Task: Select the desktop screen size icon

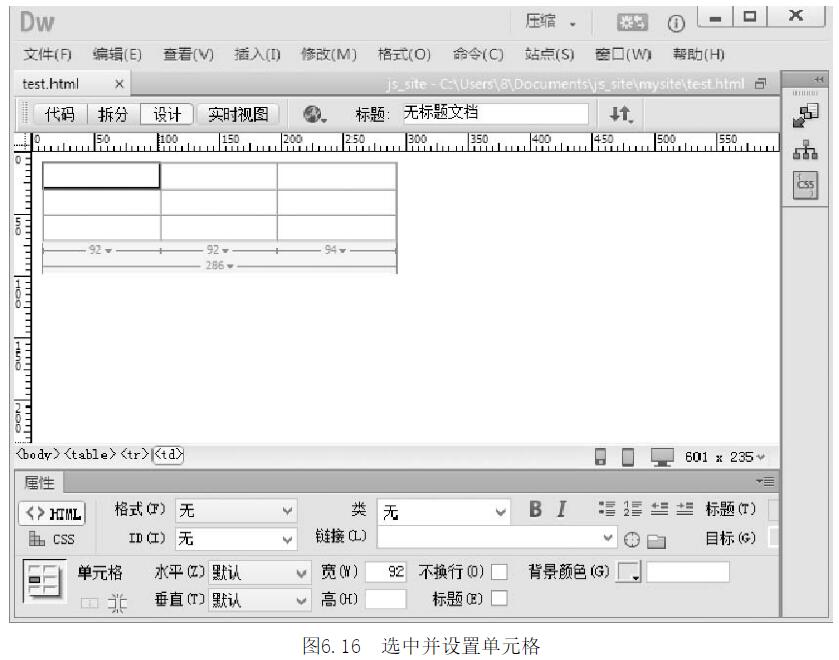Action: pos(661,457)
